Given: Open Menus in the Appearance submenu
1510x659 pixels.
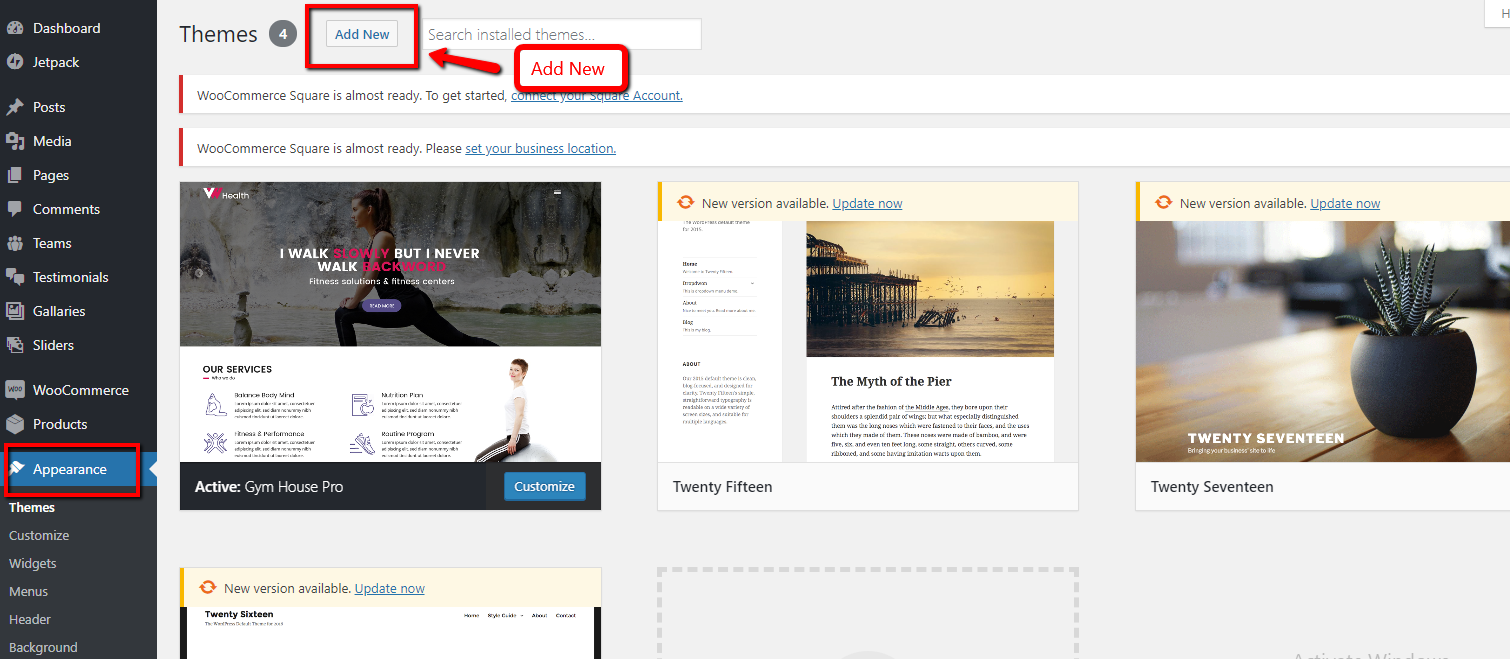Looking at the screenshot, I should [x=29, y=591].
